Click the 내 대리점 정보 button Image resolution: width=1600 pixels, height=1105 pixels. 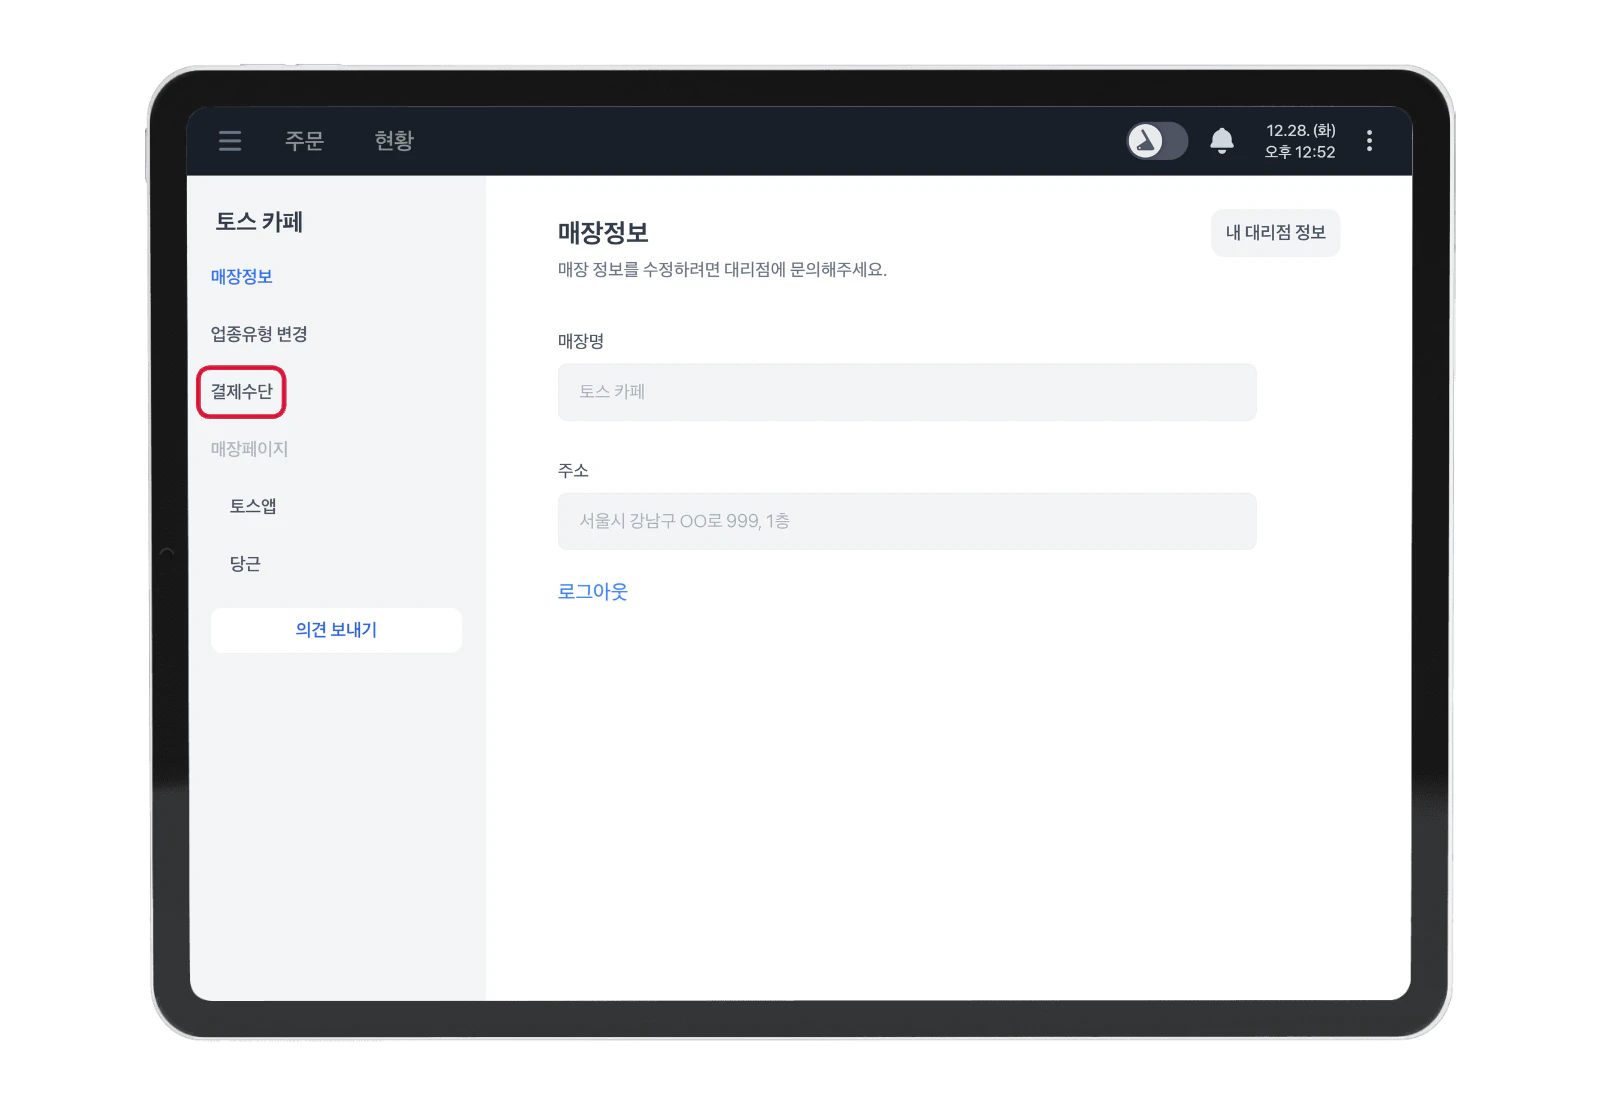tap(1275, 233)
